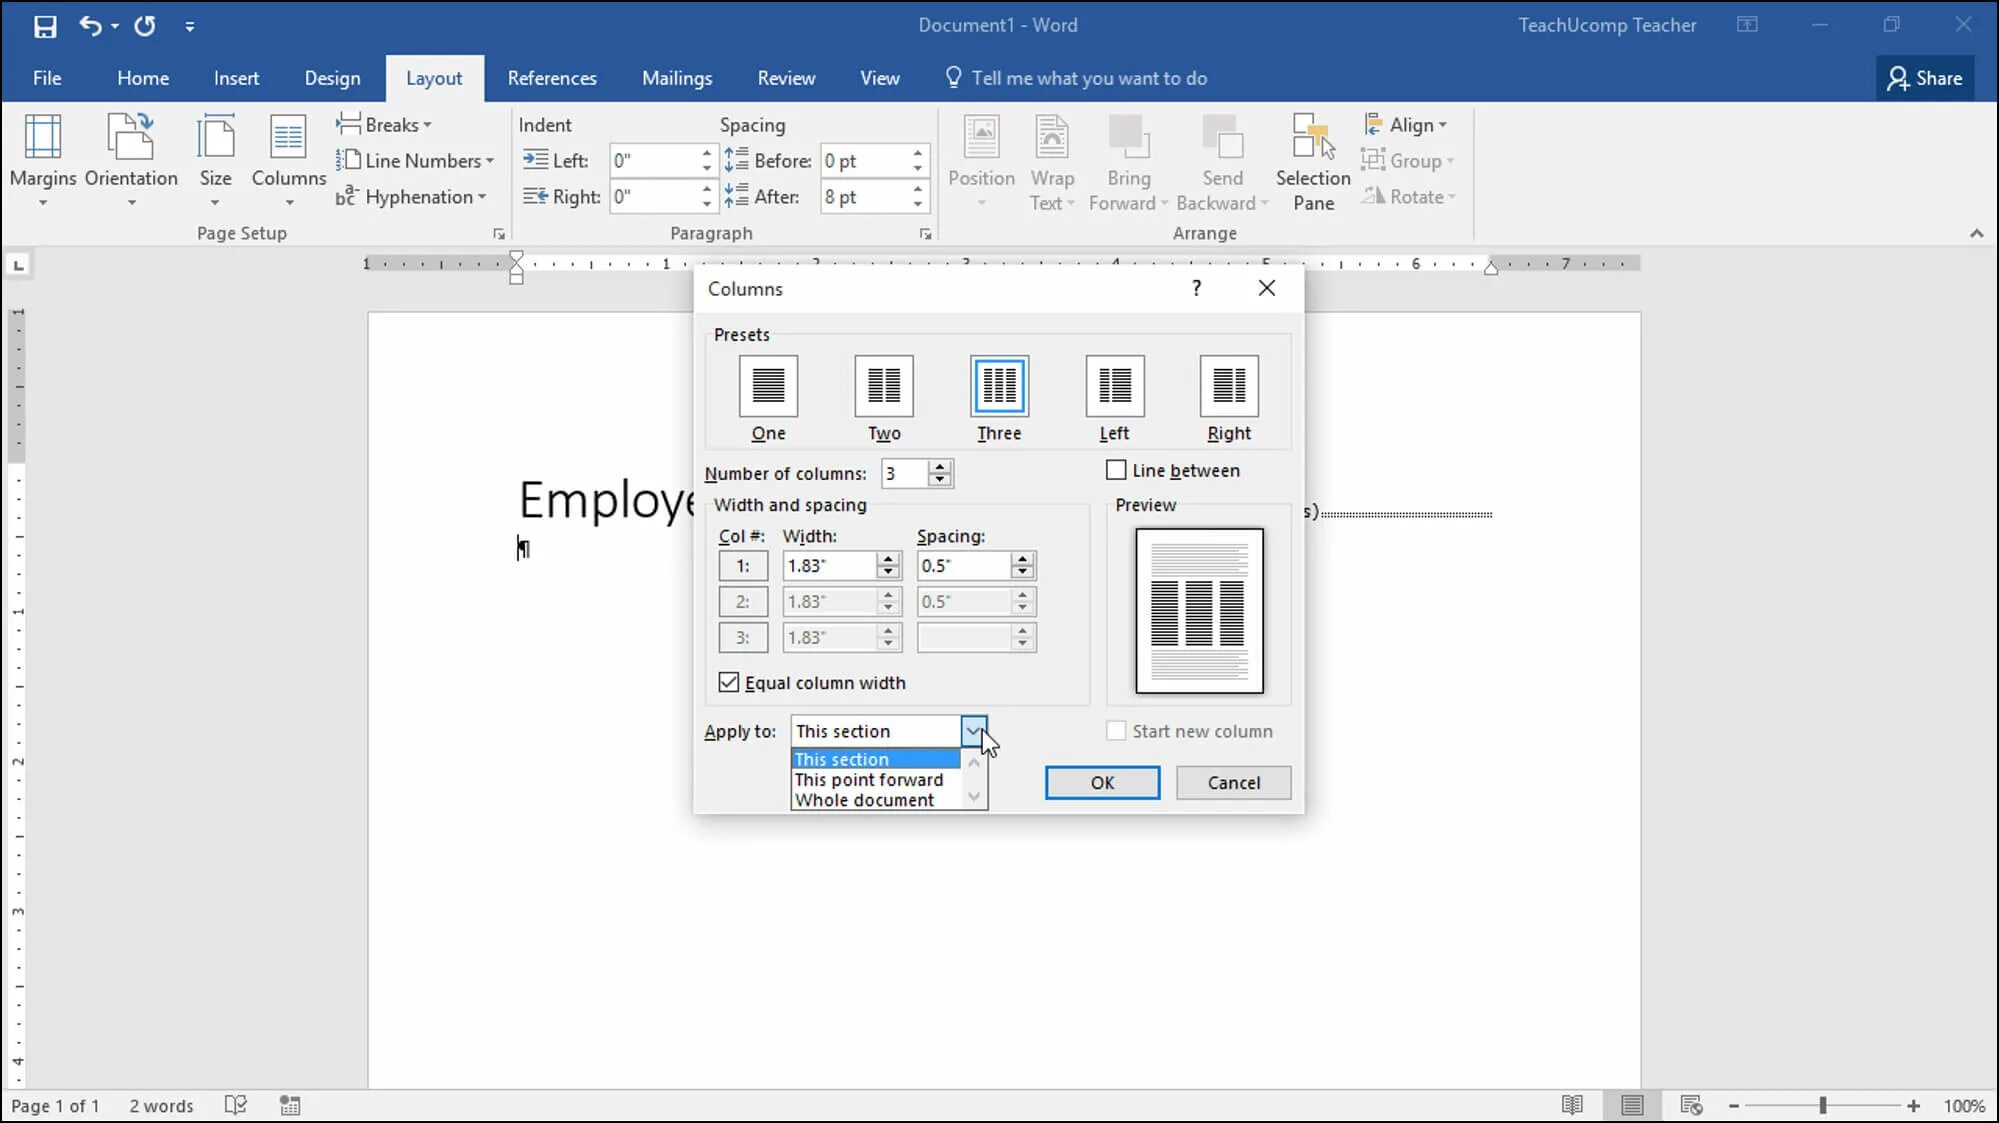Open the File menu tab
The width and height of the screenshot is (1999, 1123).
click(x=47, y=78)
